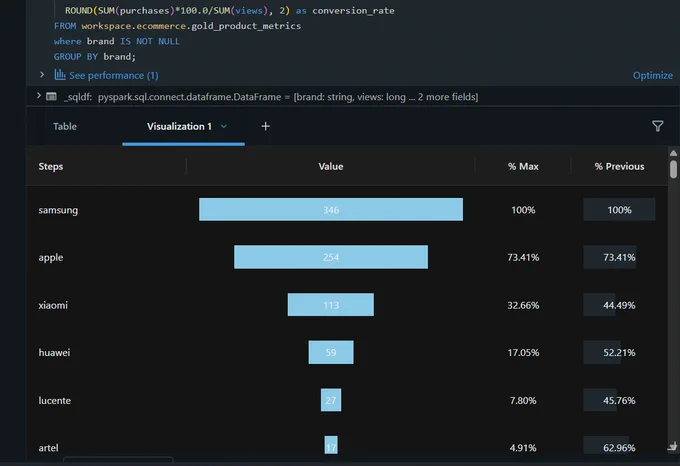
Task: Click the FROM workspace.ecommerce.gold_product_metrics line
Action: point(177,26)
